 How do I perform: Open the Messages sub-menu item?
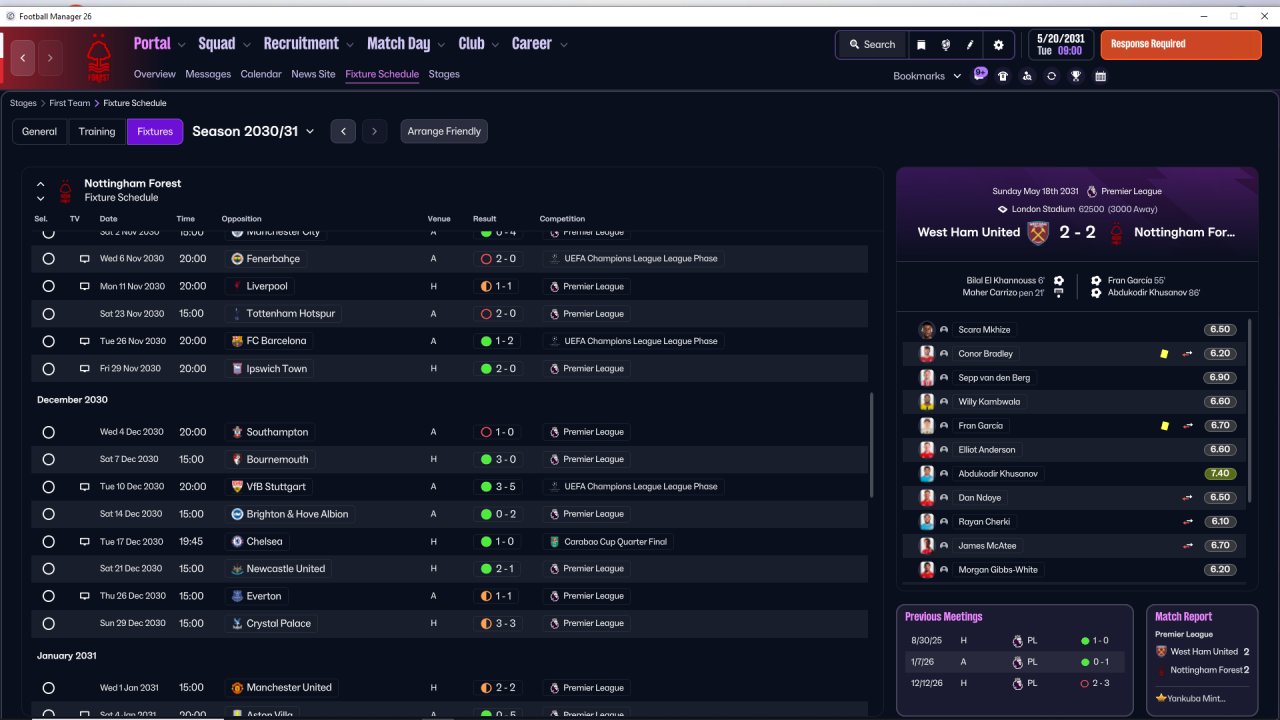(x=208, y=74)
